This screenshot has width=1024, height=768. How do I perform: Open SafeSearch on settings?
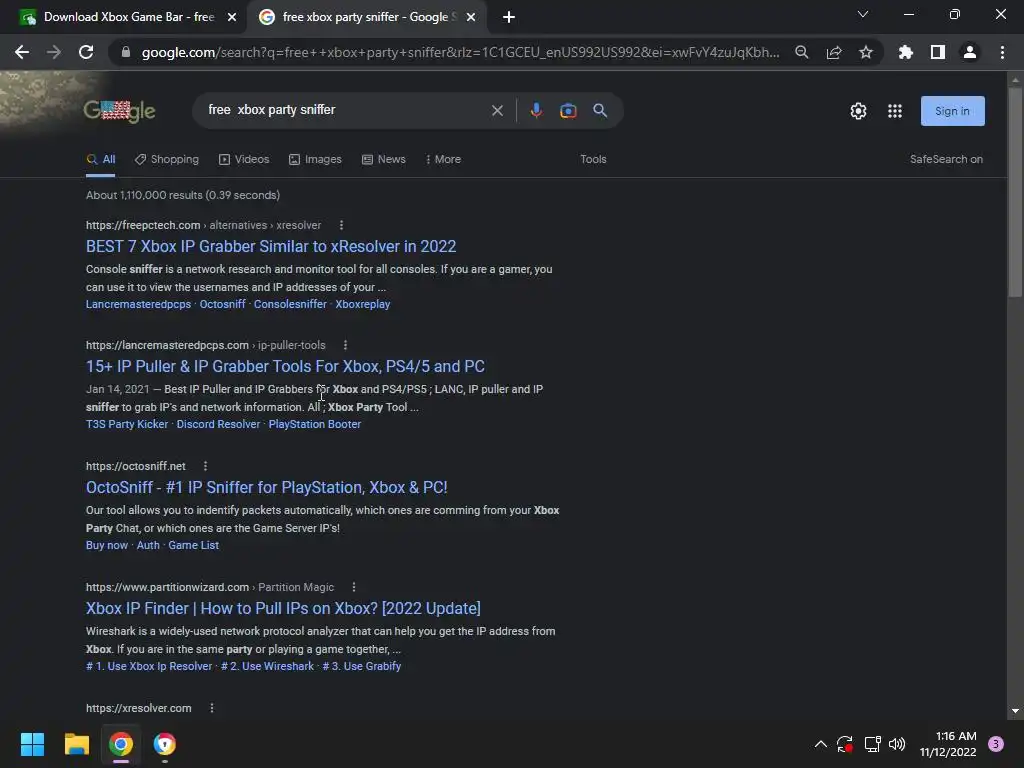(946, 159)
